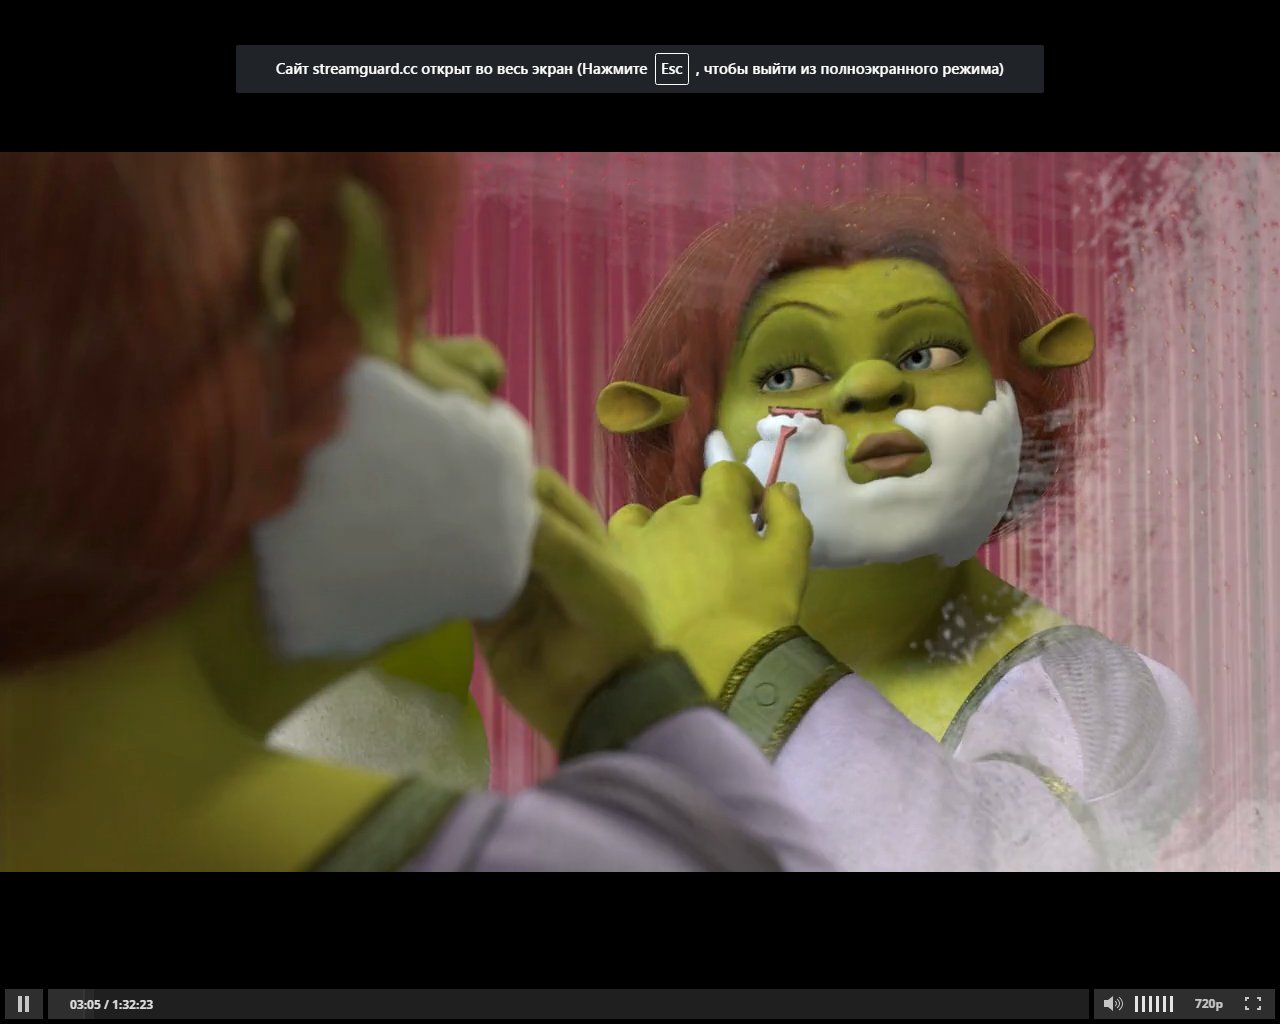Image resolution: width=1280 pixels, height=1024 pixels.
Task: Open the 720p quality selector
Action: (1208, 1004)
